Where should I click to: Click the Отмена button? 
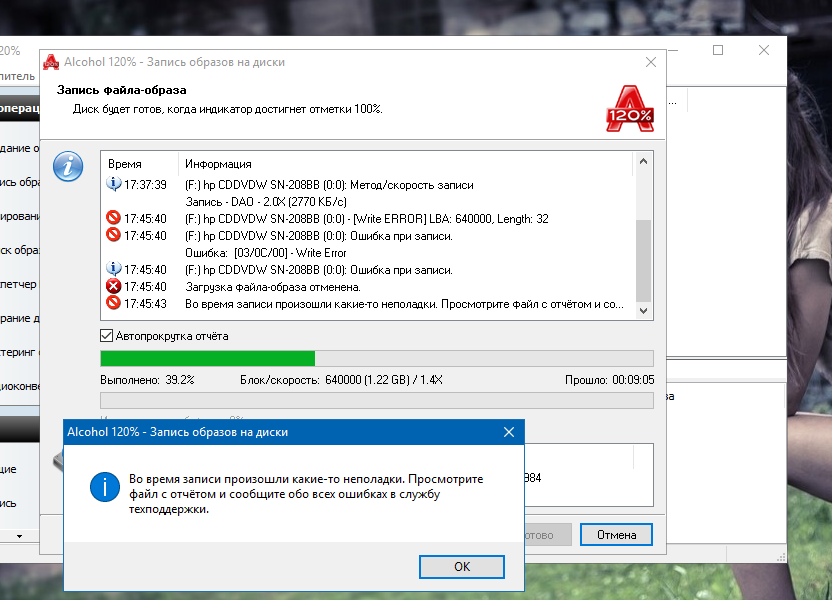click(x=617, y=535)
